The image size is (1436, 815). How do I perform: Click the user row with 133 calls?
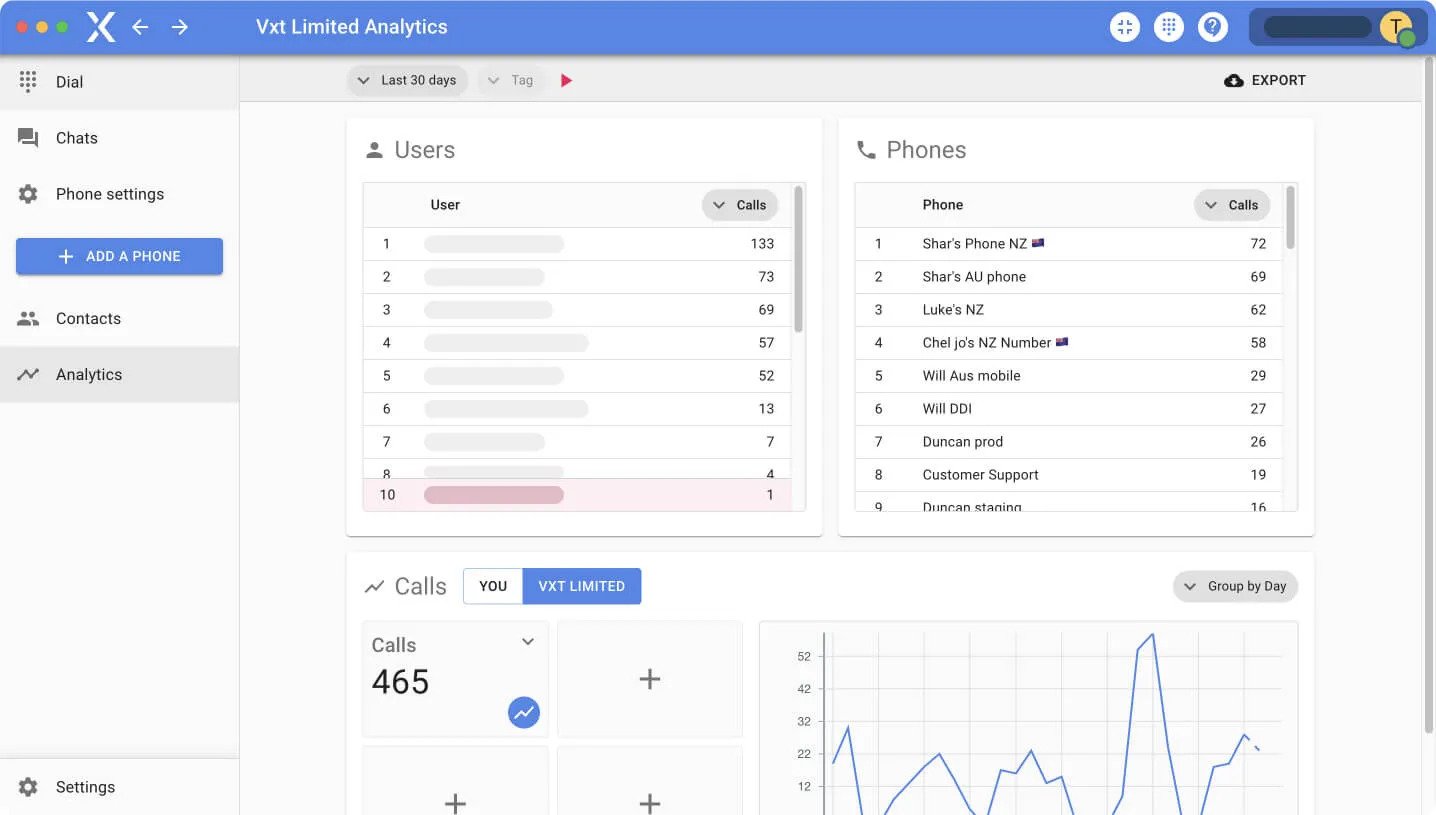(x=577, y=244)
